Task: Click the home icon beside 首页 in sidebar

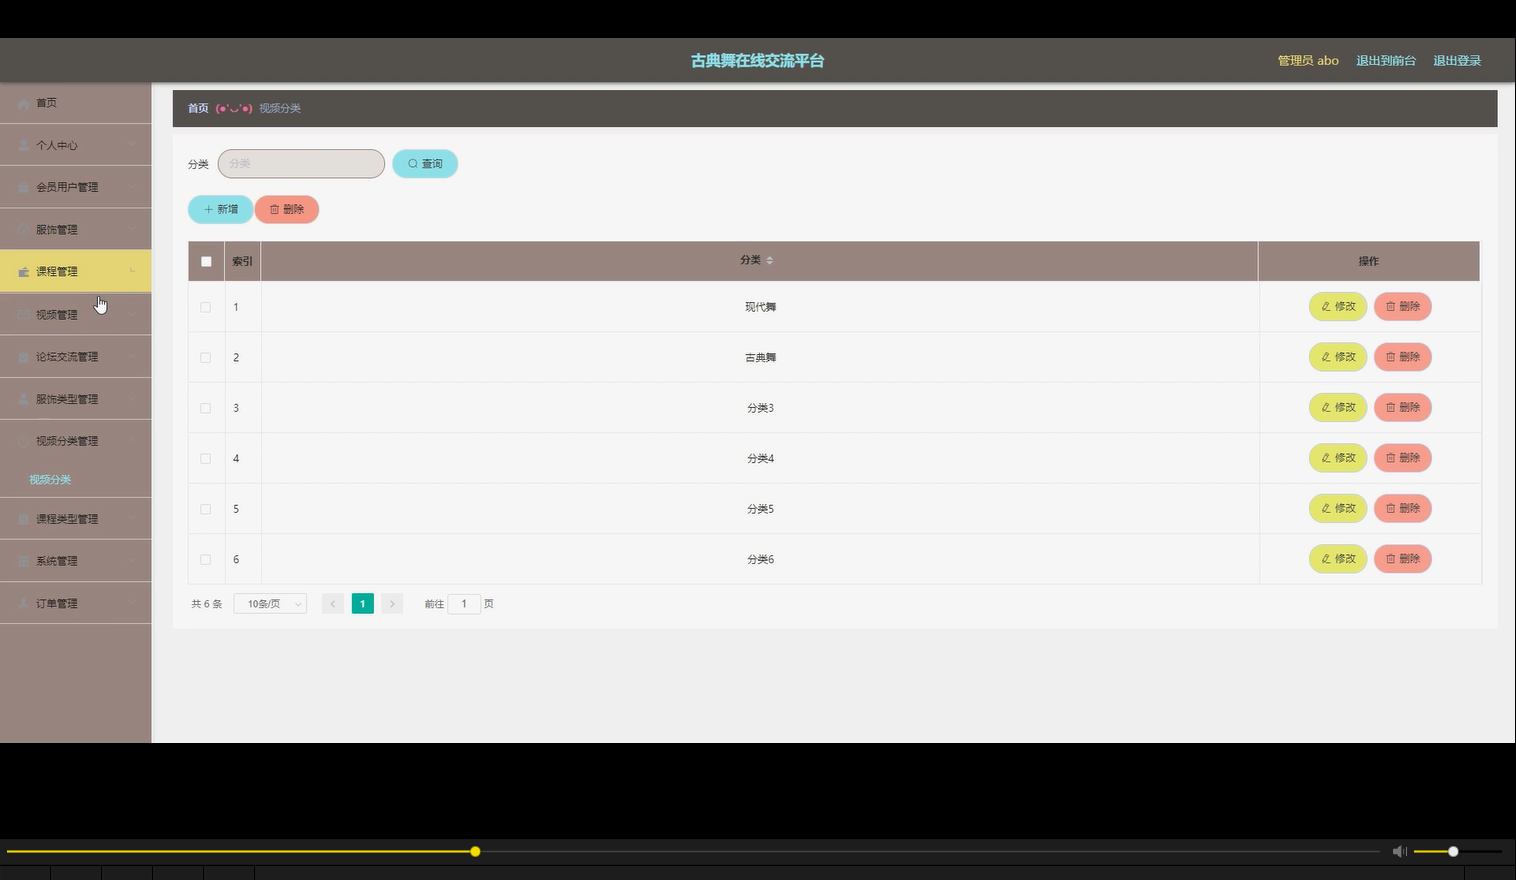Action: (24, 103)
